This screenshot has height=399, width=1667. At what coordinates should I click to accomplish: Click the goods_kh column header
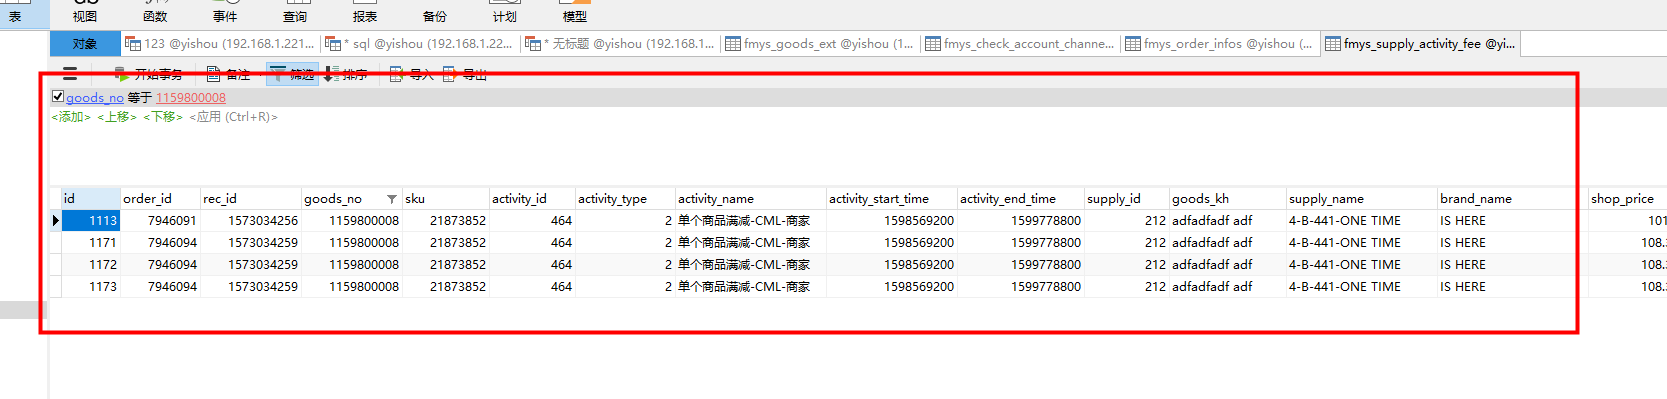coord(1228,198)
